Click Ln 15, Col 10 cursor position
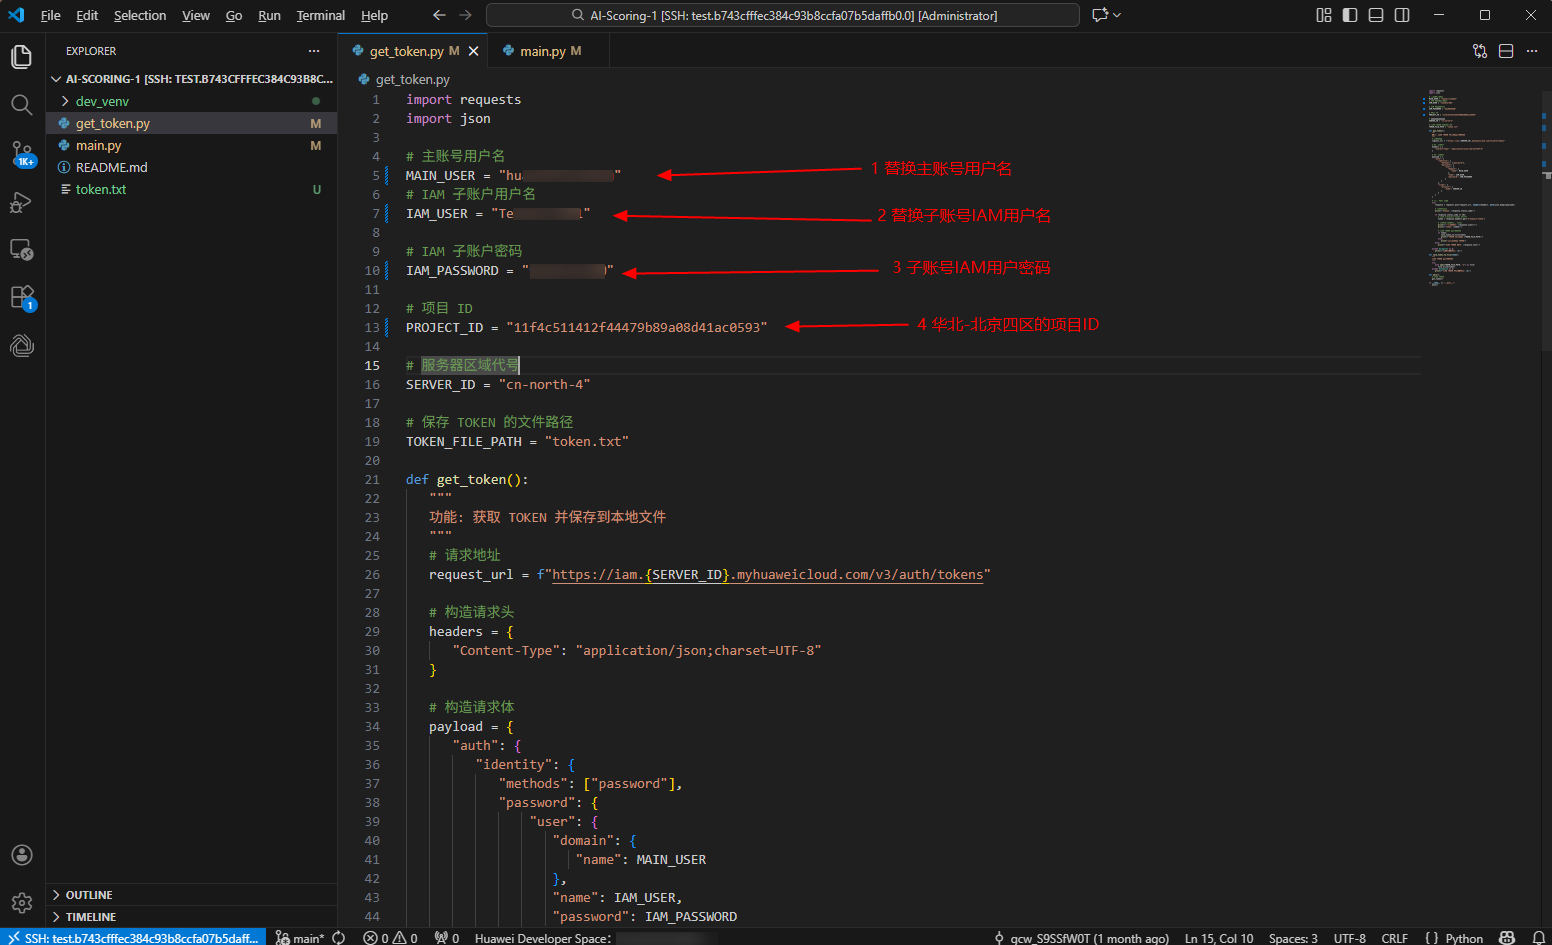Screen dimensions: 1552x945 [1219, 938]
